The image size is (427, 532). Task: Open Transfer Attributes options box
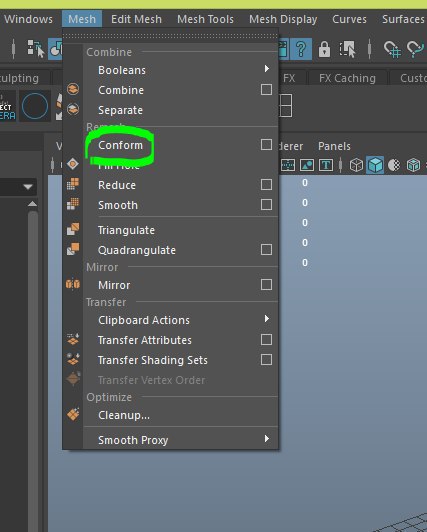(x=266, y=340)
